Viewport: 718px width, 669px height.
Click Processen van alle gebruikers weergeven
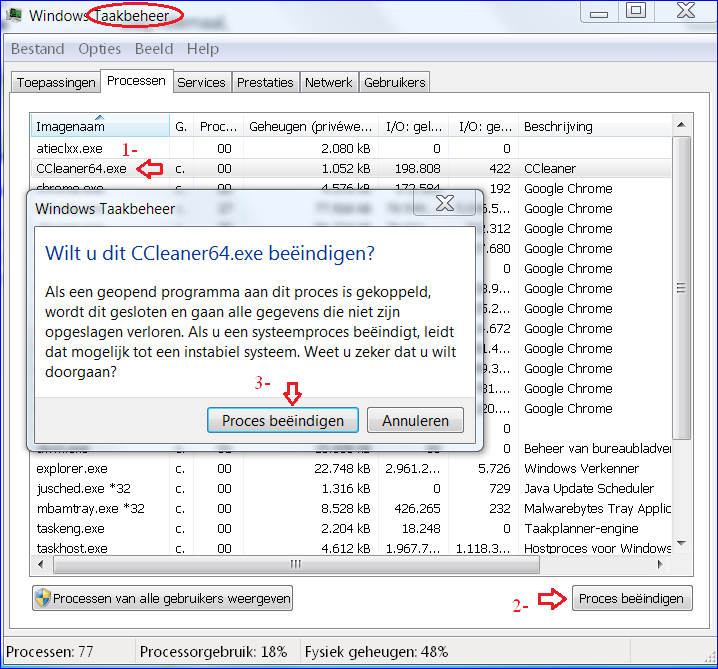[x=163, y=598]
